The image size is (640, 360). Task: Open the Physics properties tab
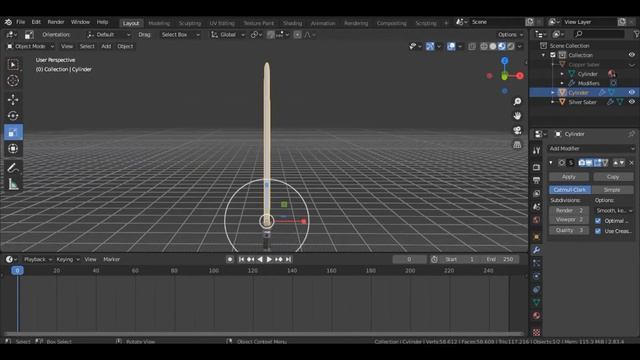point(536,276)
